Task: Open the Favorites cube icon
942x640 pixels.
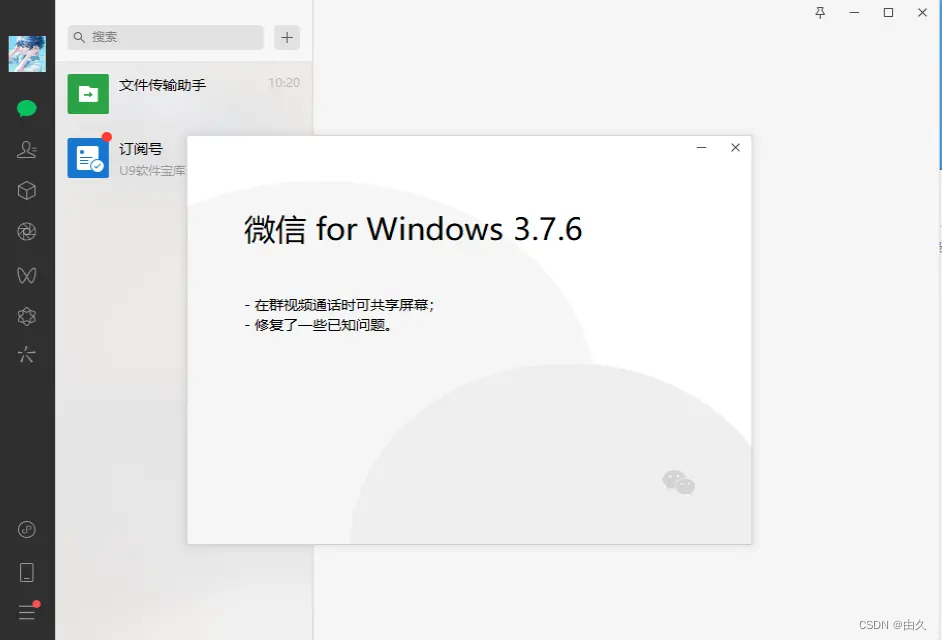Action: coord(26,190)
